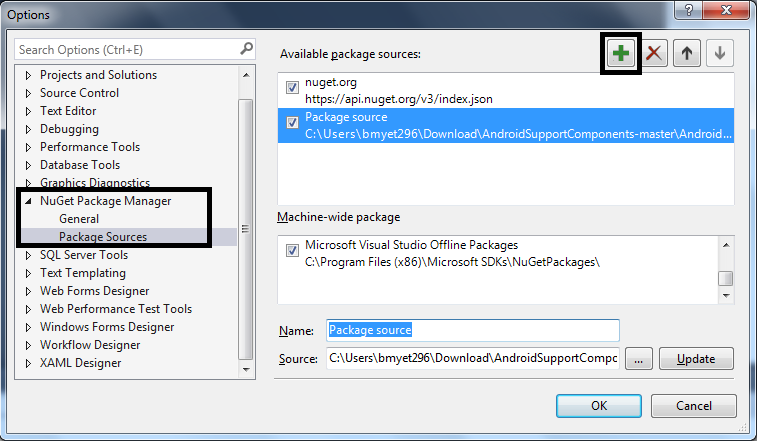Click options tree scrollbar up arrow
The width and height of the screenshot is (757, 441).
point(246,75)
